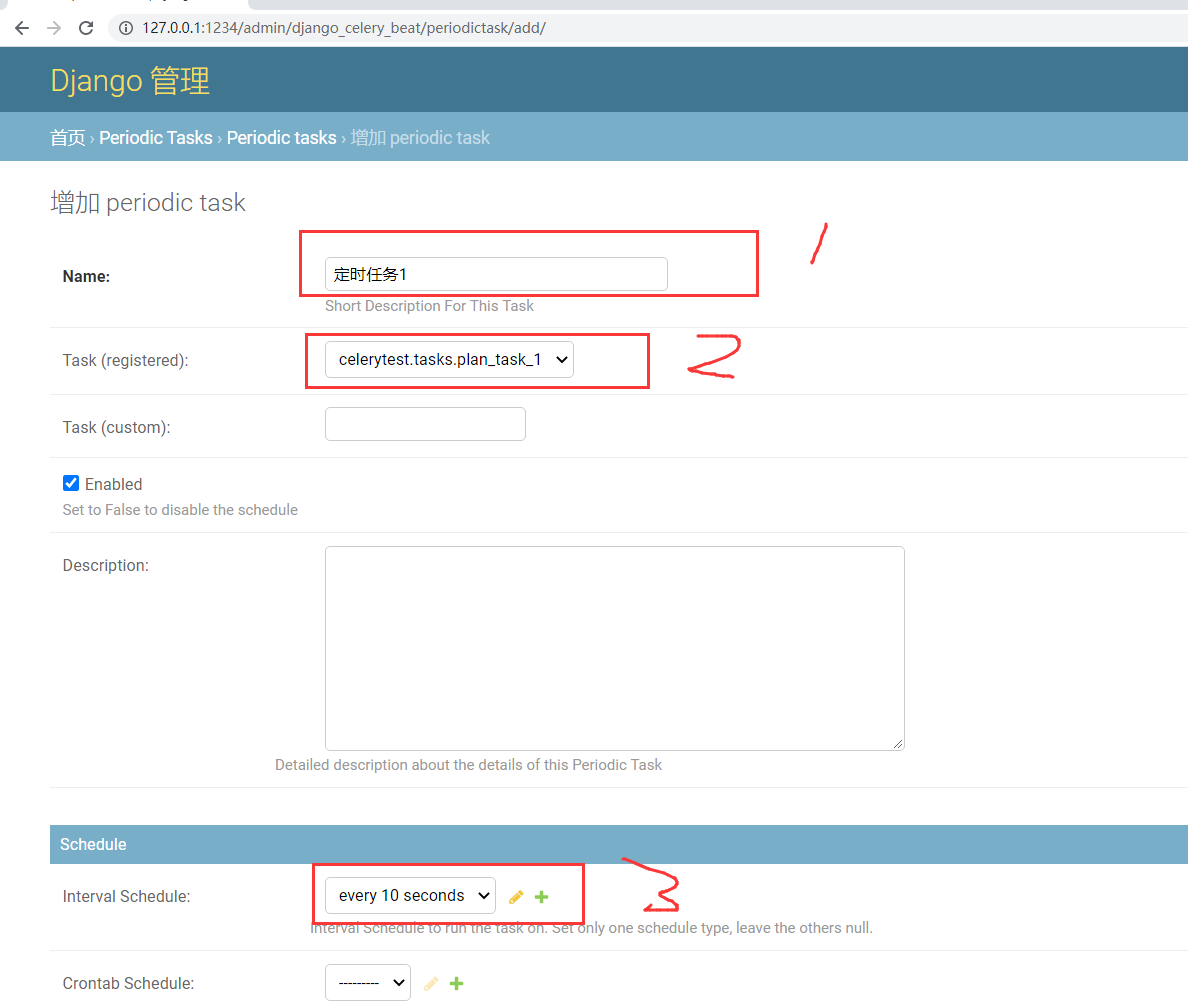Open the 首页 breadcrumb link
This screenshot has height=1004, width=1188.
click(67, 137)
